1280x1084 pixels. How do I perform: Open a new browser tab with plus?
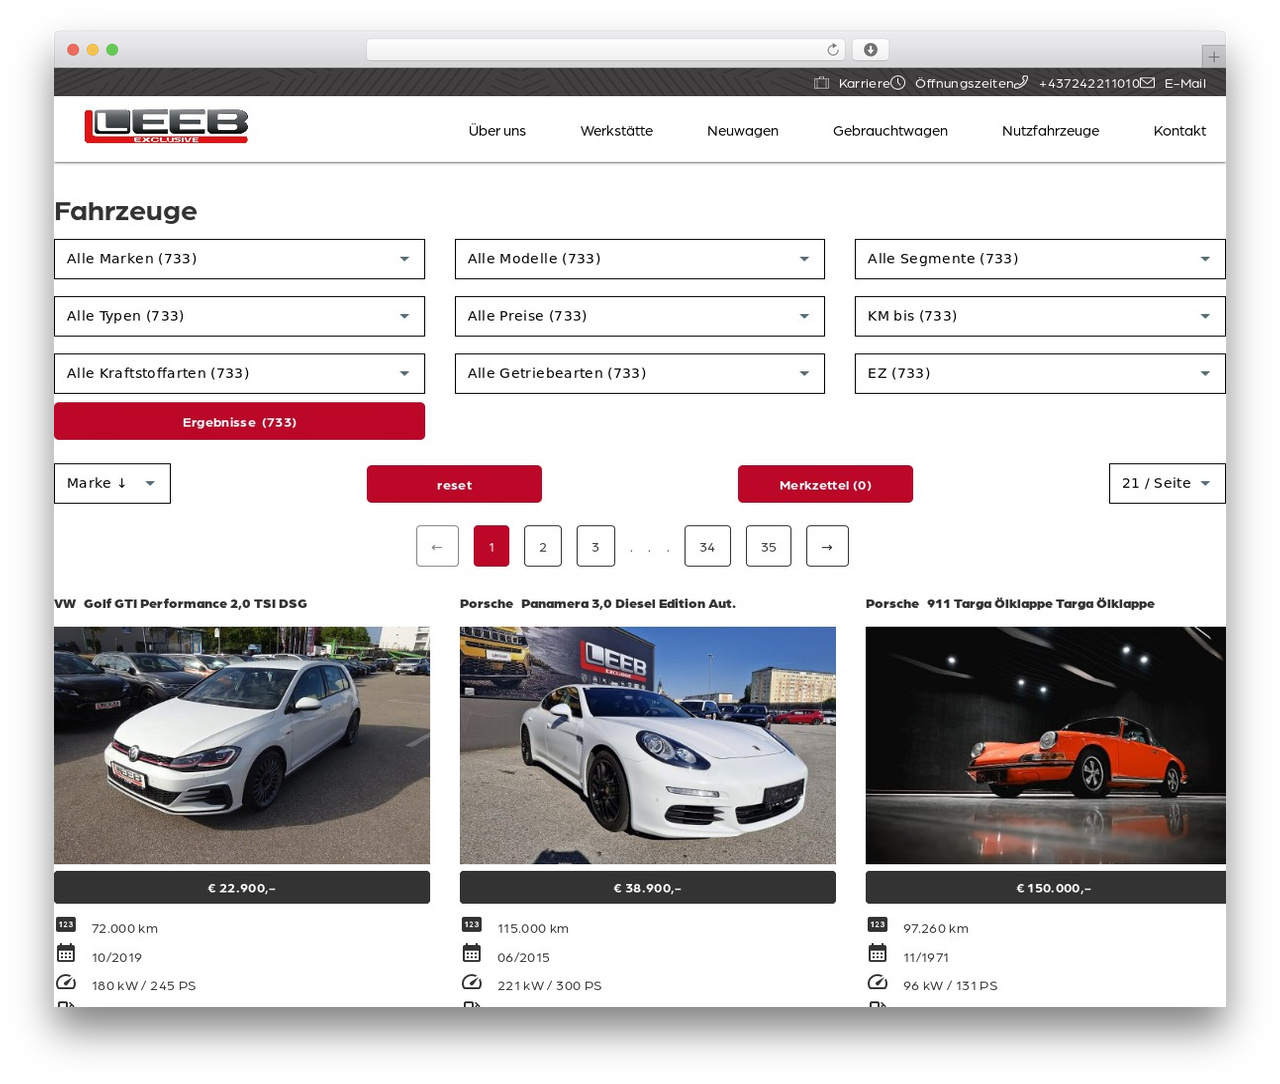[x=1213, y=57]
